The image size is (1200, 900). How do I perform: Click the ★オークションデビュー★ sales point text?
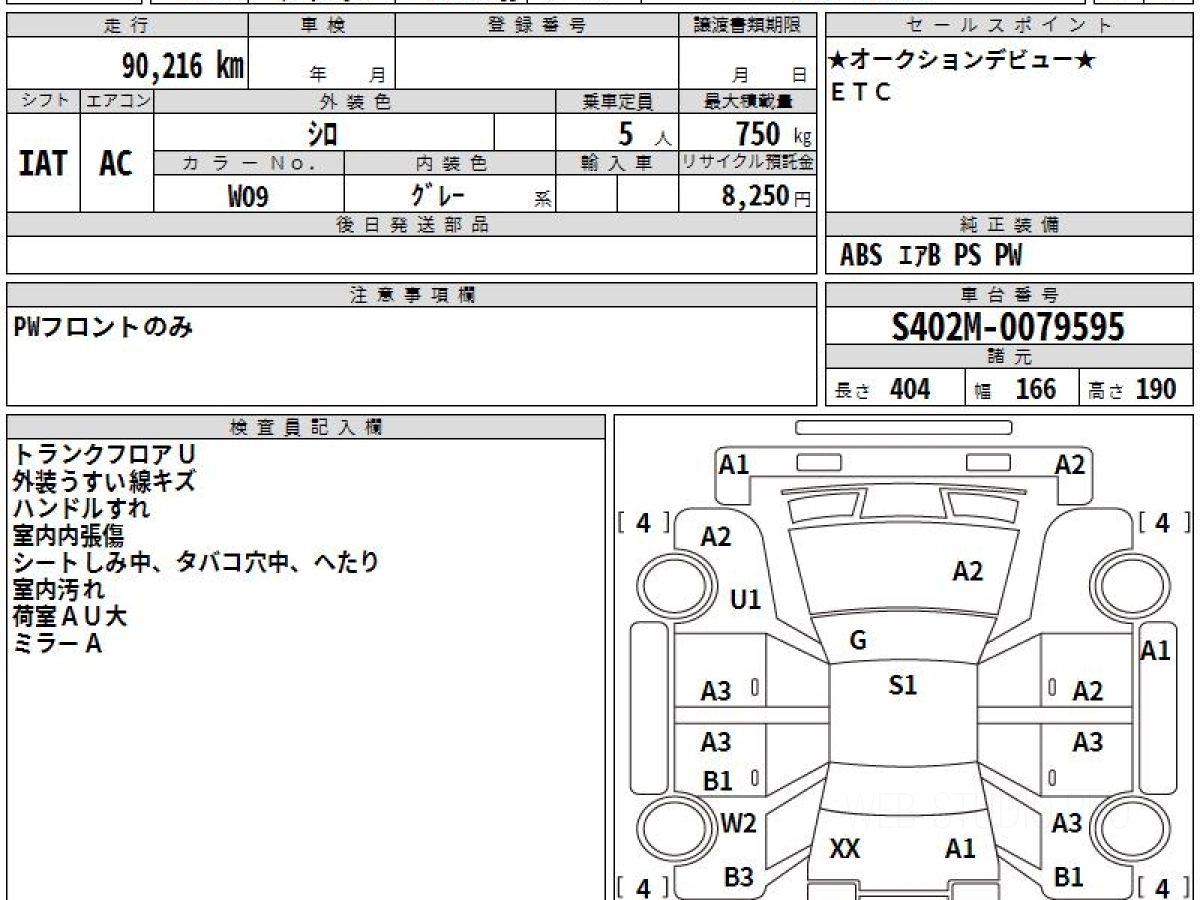point(962,60)
